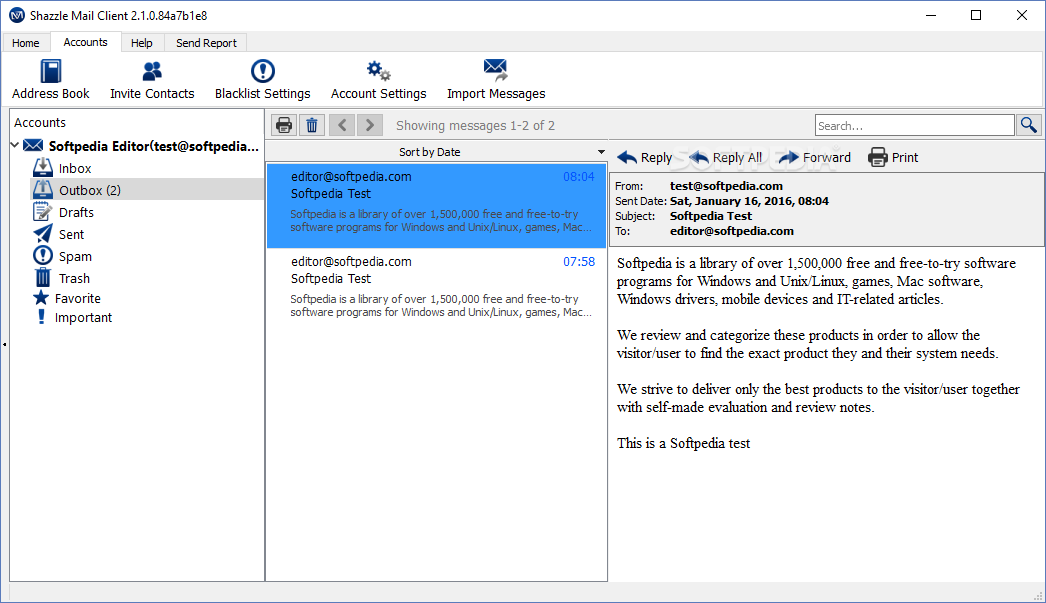Switch to the Home tab

pos(25,43)
